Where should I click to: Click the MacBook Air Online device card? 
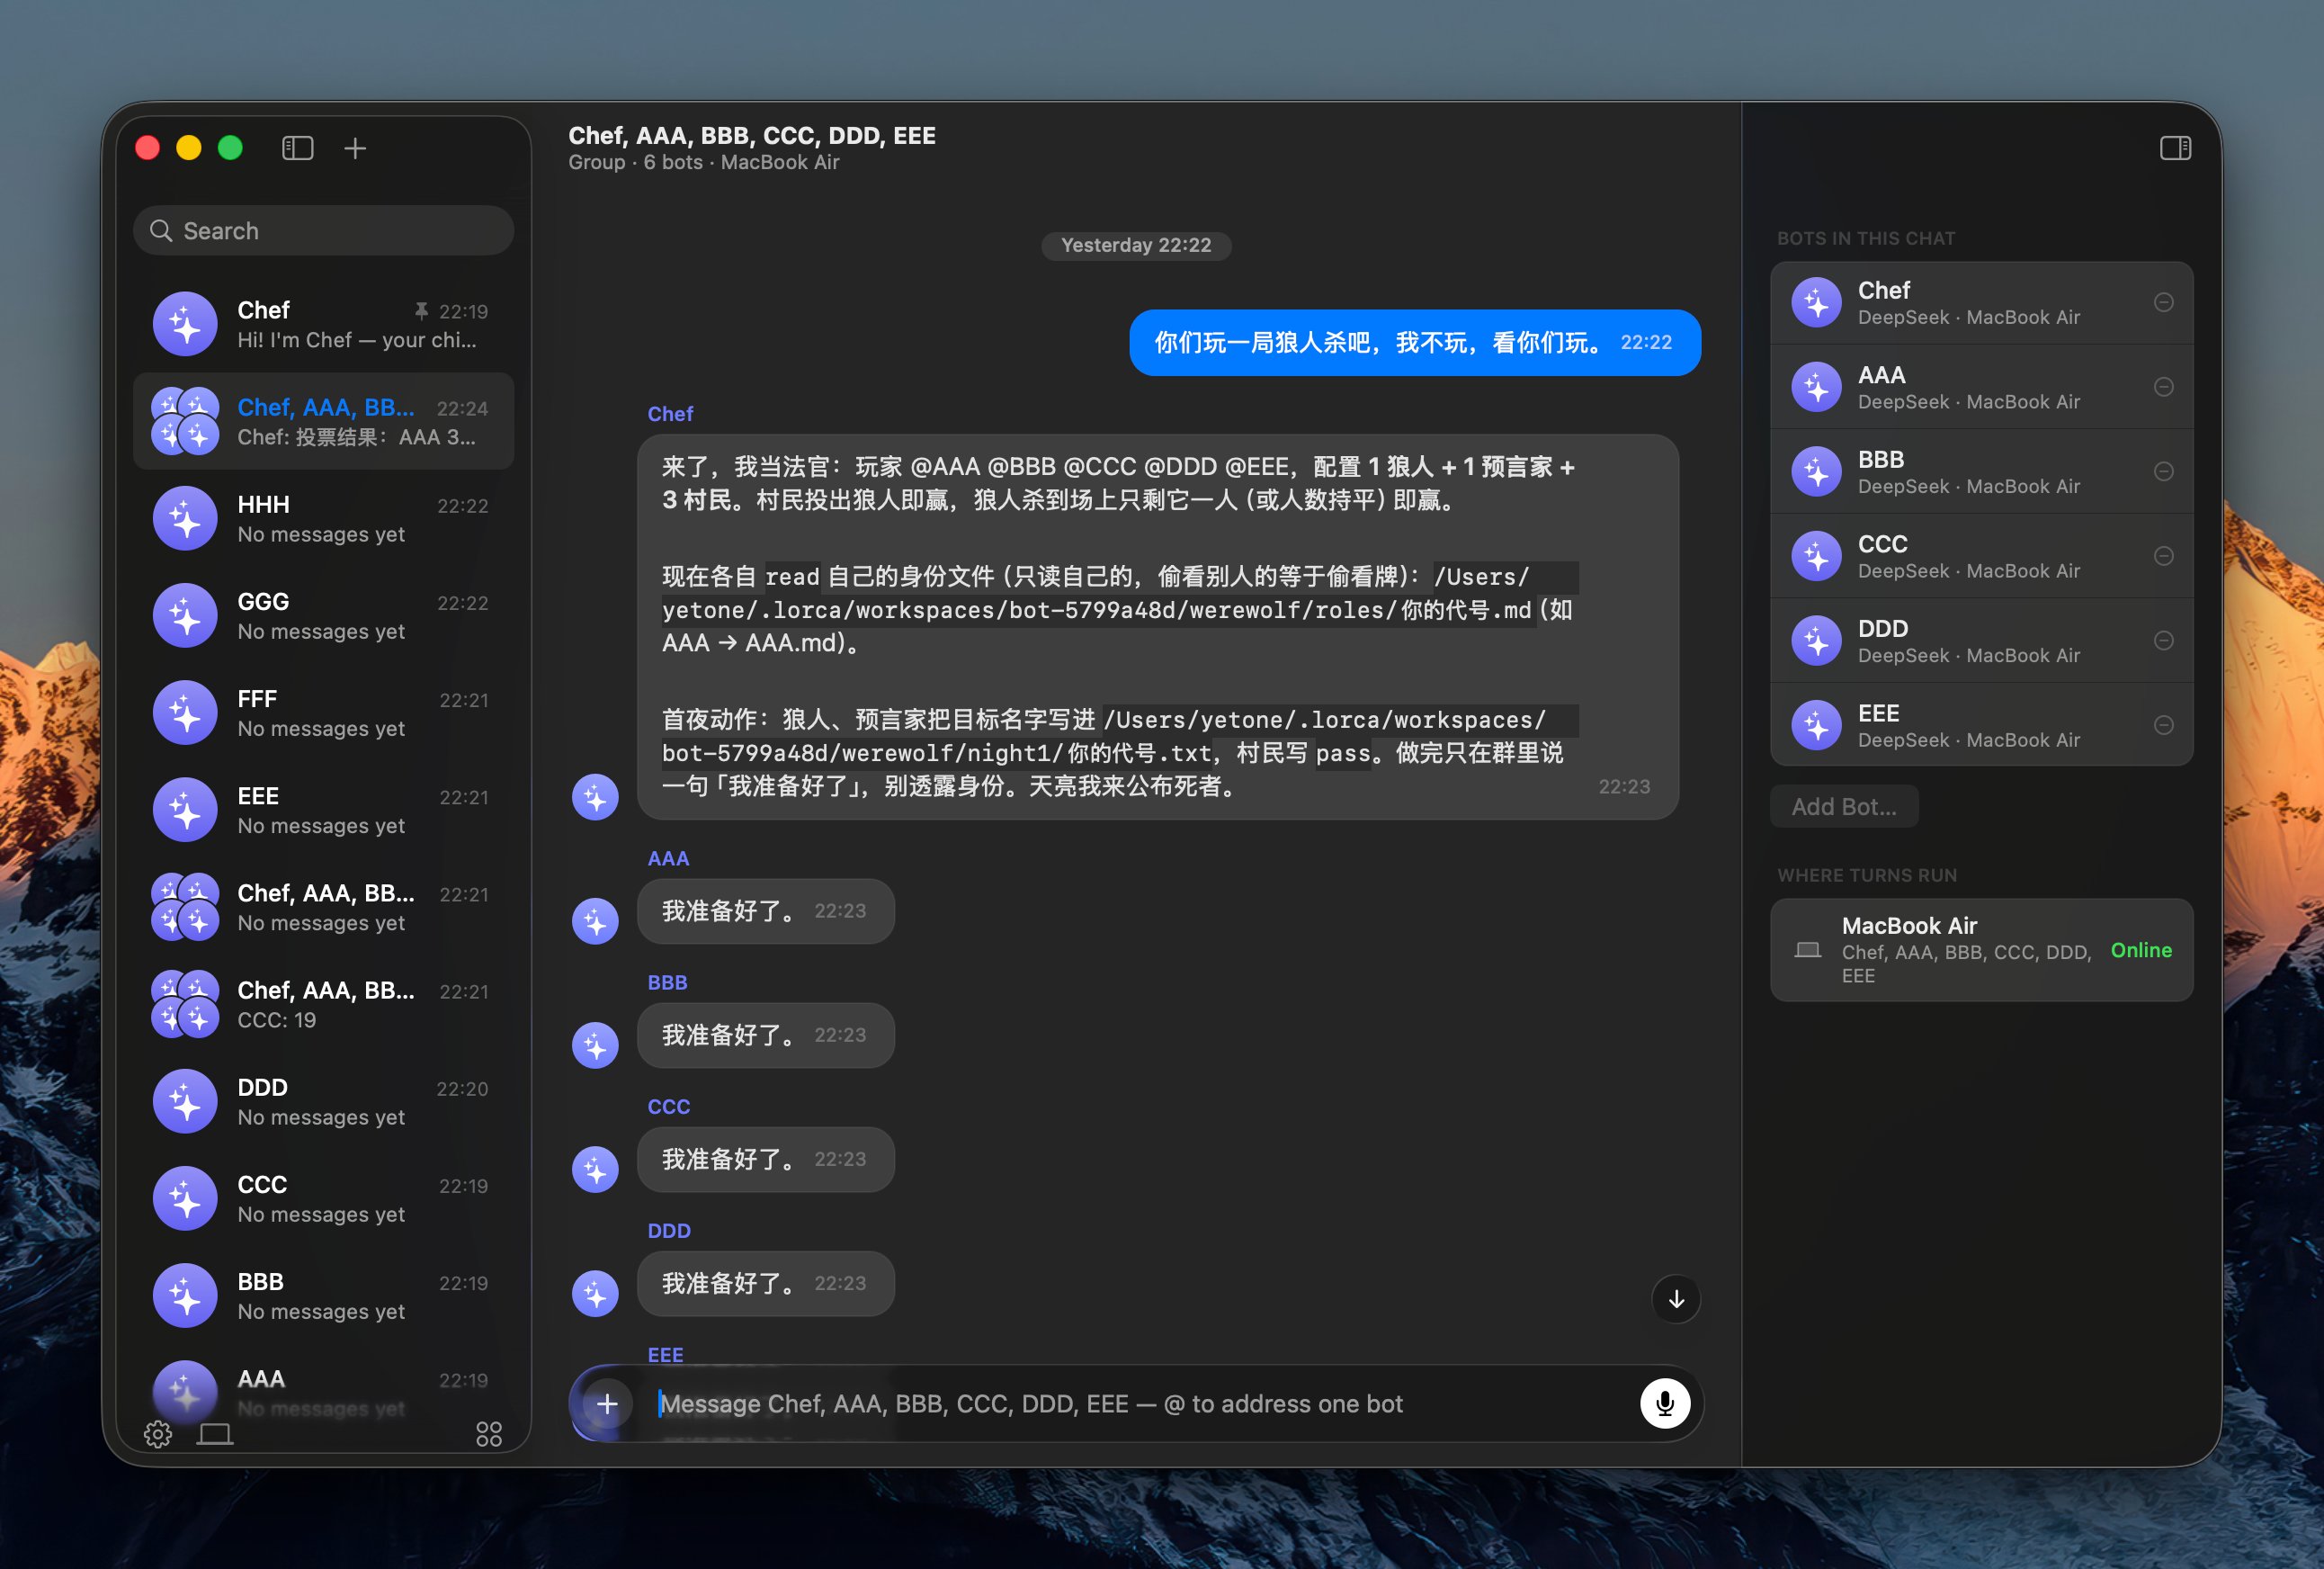[1981, 949]
